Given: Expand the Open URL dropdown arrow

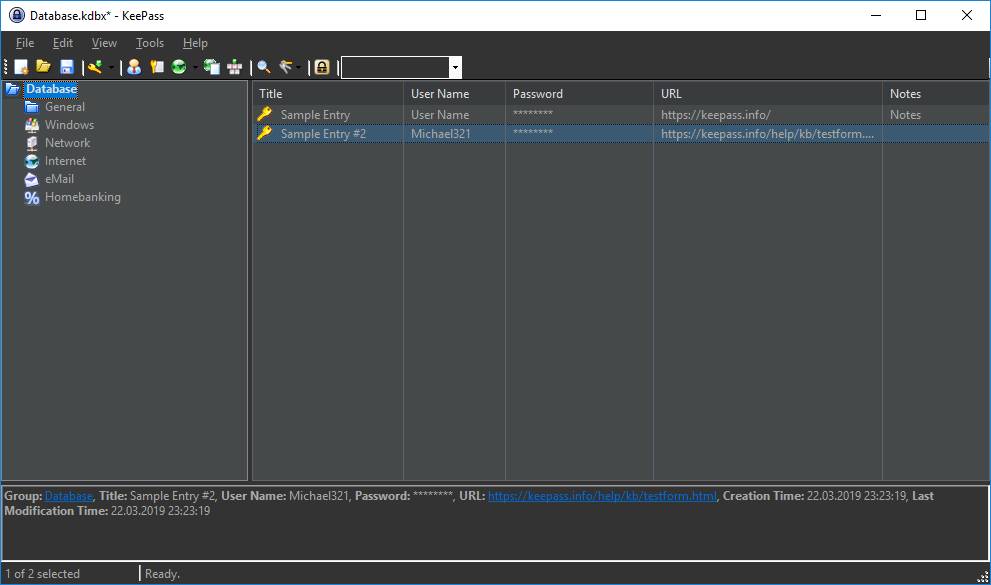Looking at the screenshot, I should (195, 67).
